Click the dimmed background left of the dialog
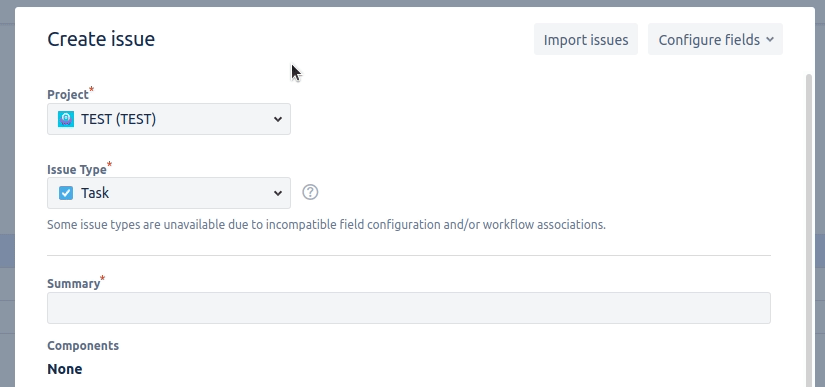The image size is (825, 387). tap(7, 158)
